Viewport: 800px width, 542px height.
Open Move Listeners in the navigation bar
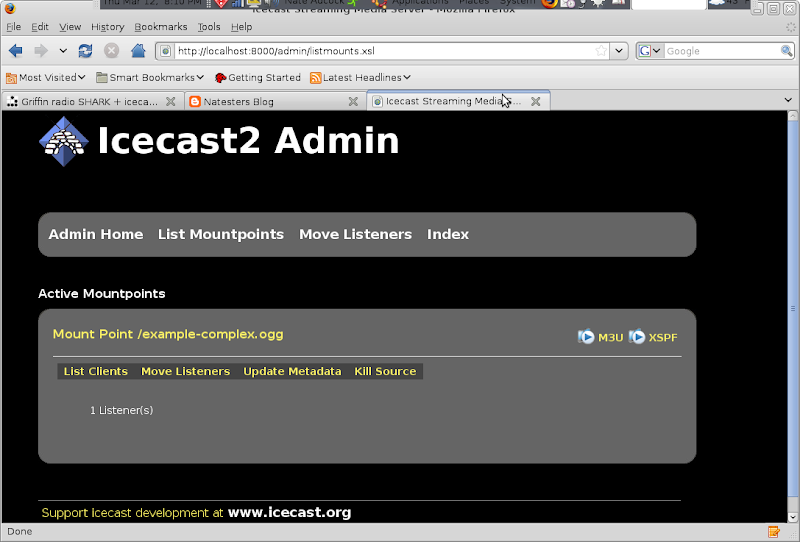pyautogui.click(x=356, y=234)
